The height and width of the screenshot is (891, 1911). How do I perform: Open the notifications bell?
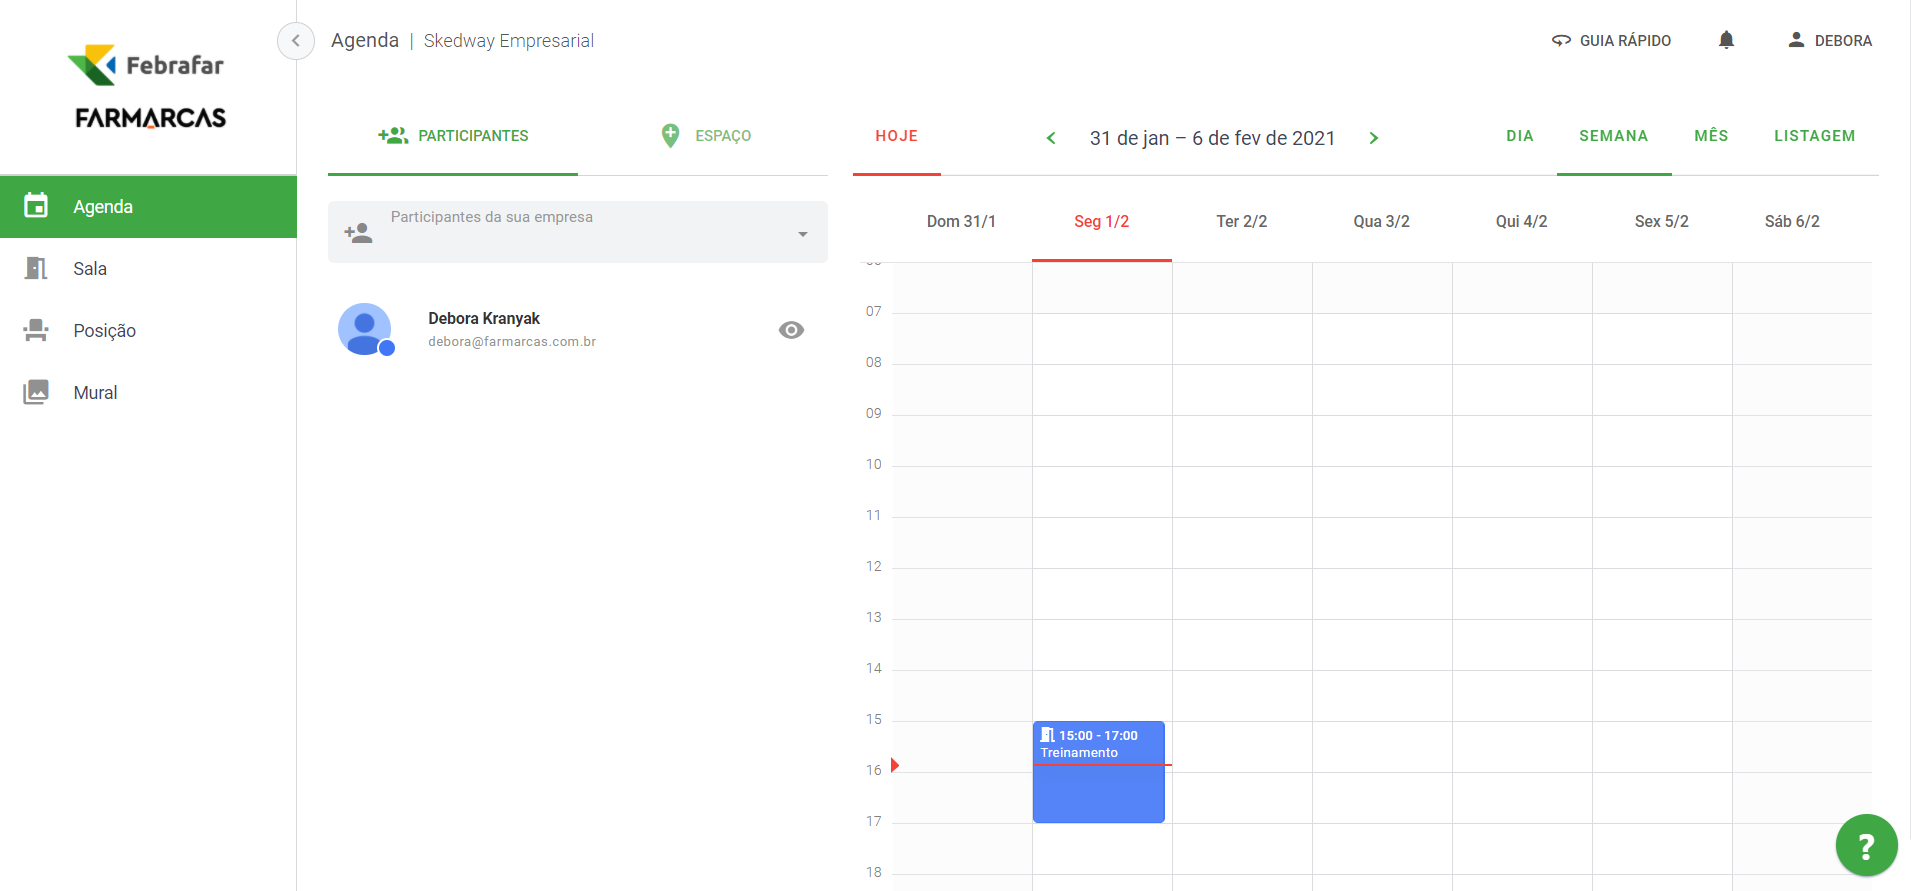[1726, 40]
